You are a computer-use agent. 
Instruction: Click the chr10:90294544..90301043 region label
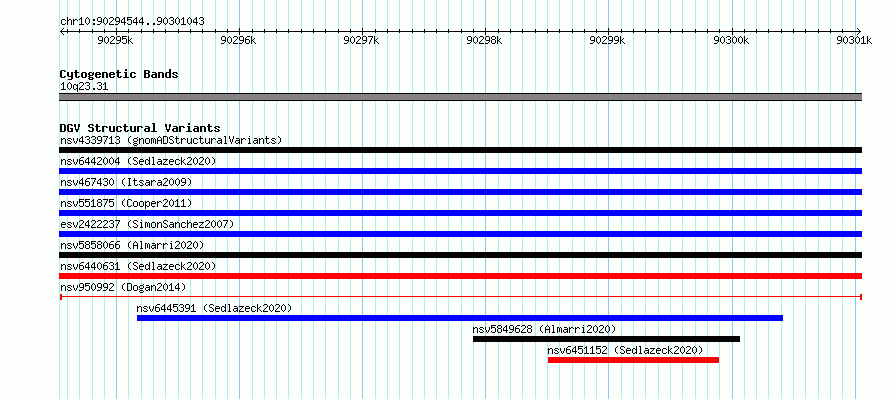click(x=132, y=21)
